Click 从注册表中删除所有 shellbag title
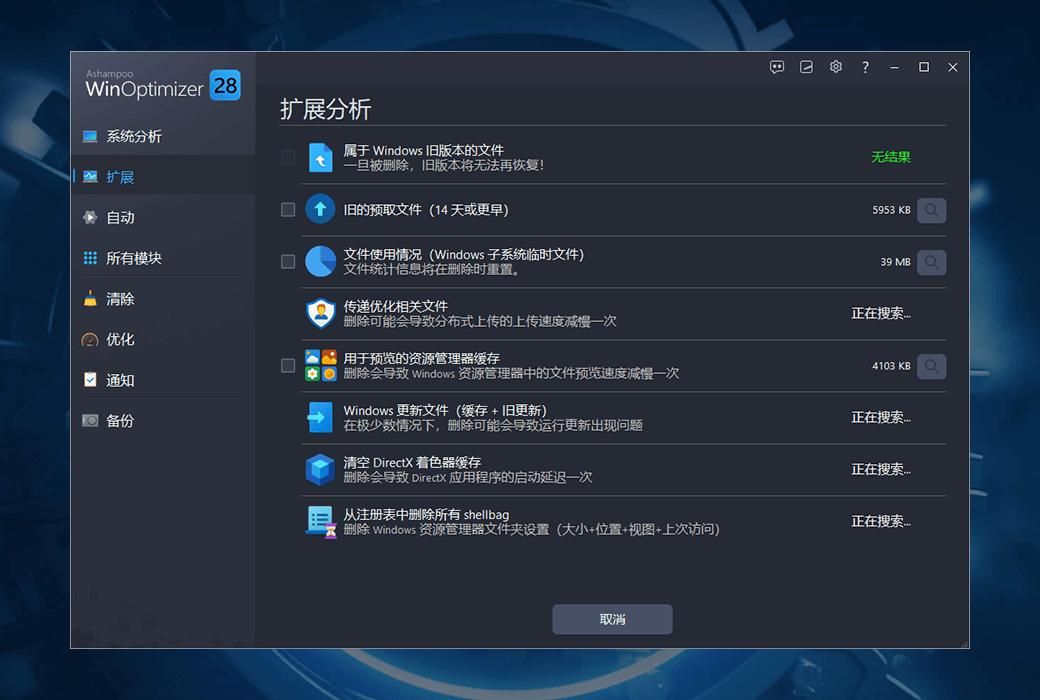 (x=426, y=514)
